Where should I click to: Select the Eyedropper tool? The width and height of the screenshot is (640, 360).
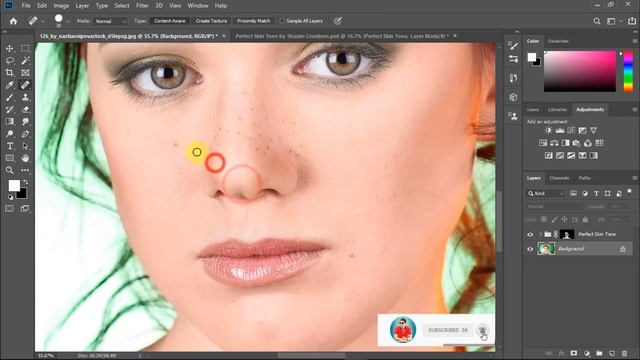coord(10,85)
